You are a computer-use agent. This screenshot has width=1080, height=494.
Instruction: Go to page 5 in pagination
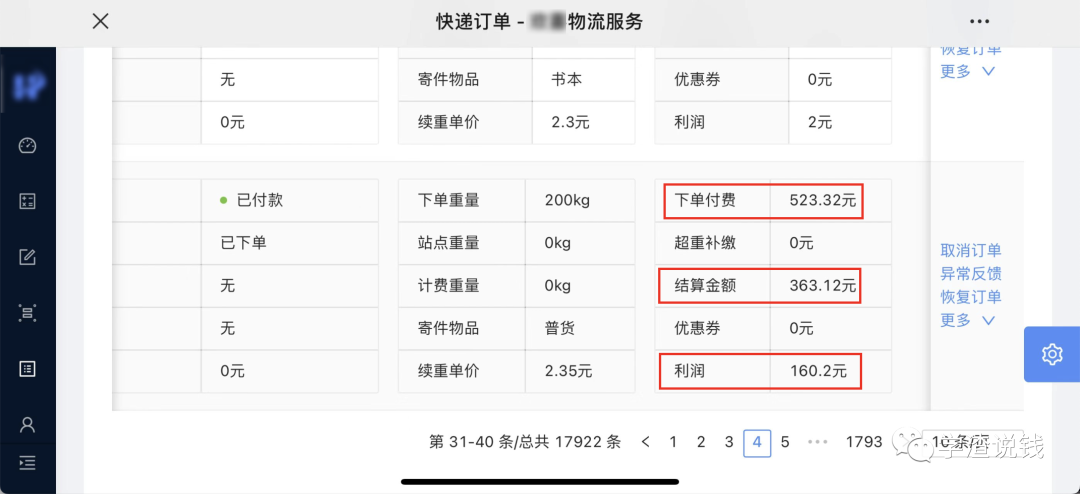tap(785, 442)
